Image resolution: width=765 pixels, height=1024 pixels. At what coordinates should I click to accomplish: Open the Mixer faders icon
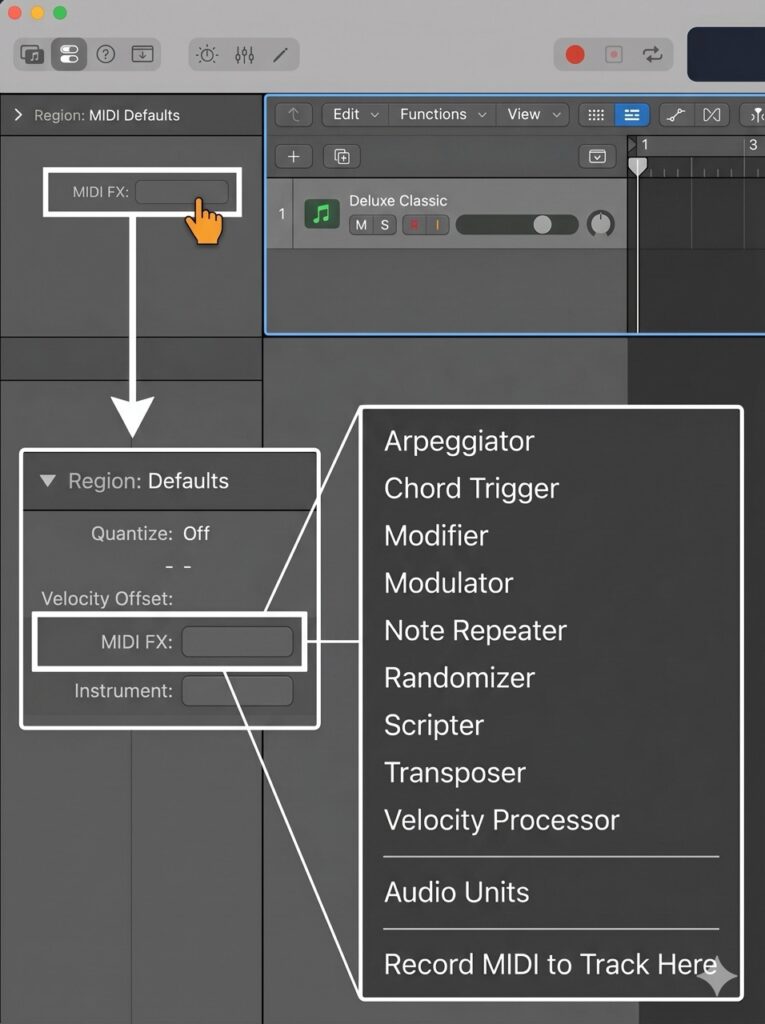244,55
